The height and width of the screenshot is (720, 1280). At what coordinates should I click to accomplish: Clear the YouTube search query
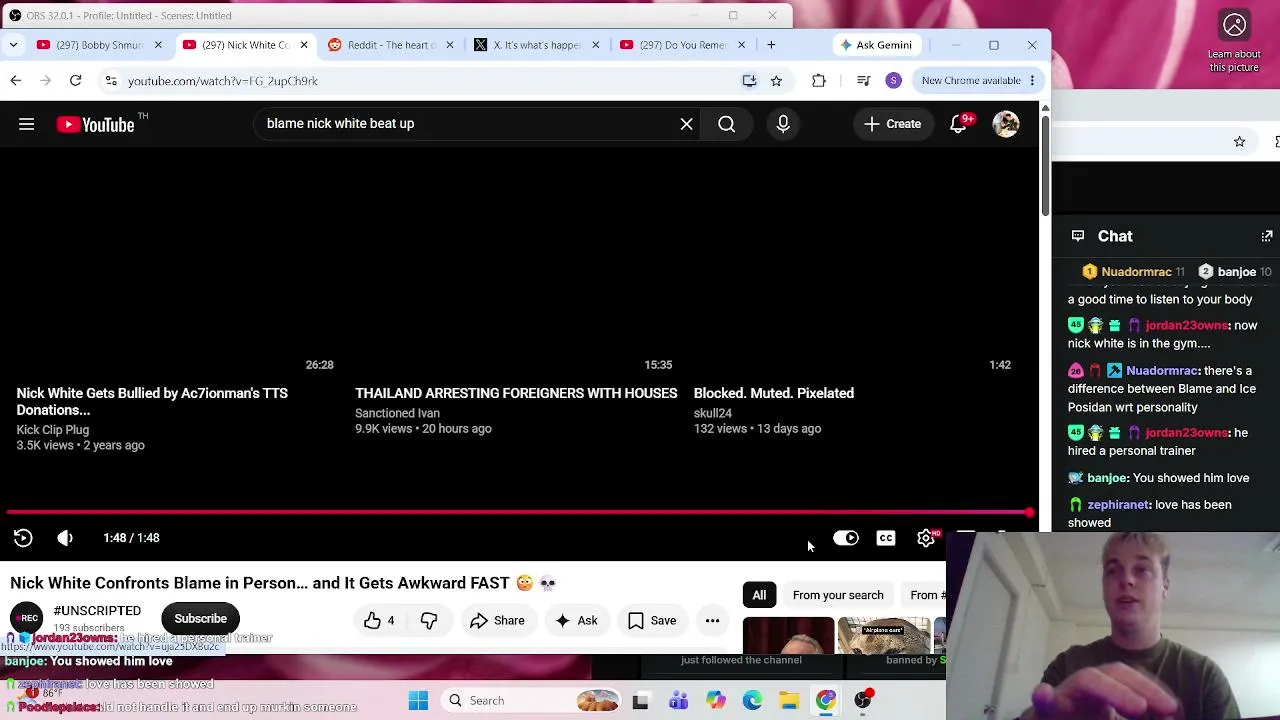[x=686, y=124]
